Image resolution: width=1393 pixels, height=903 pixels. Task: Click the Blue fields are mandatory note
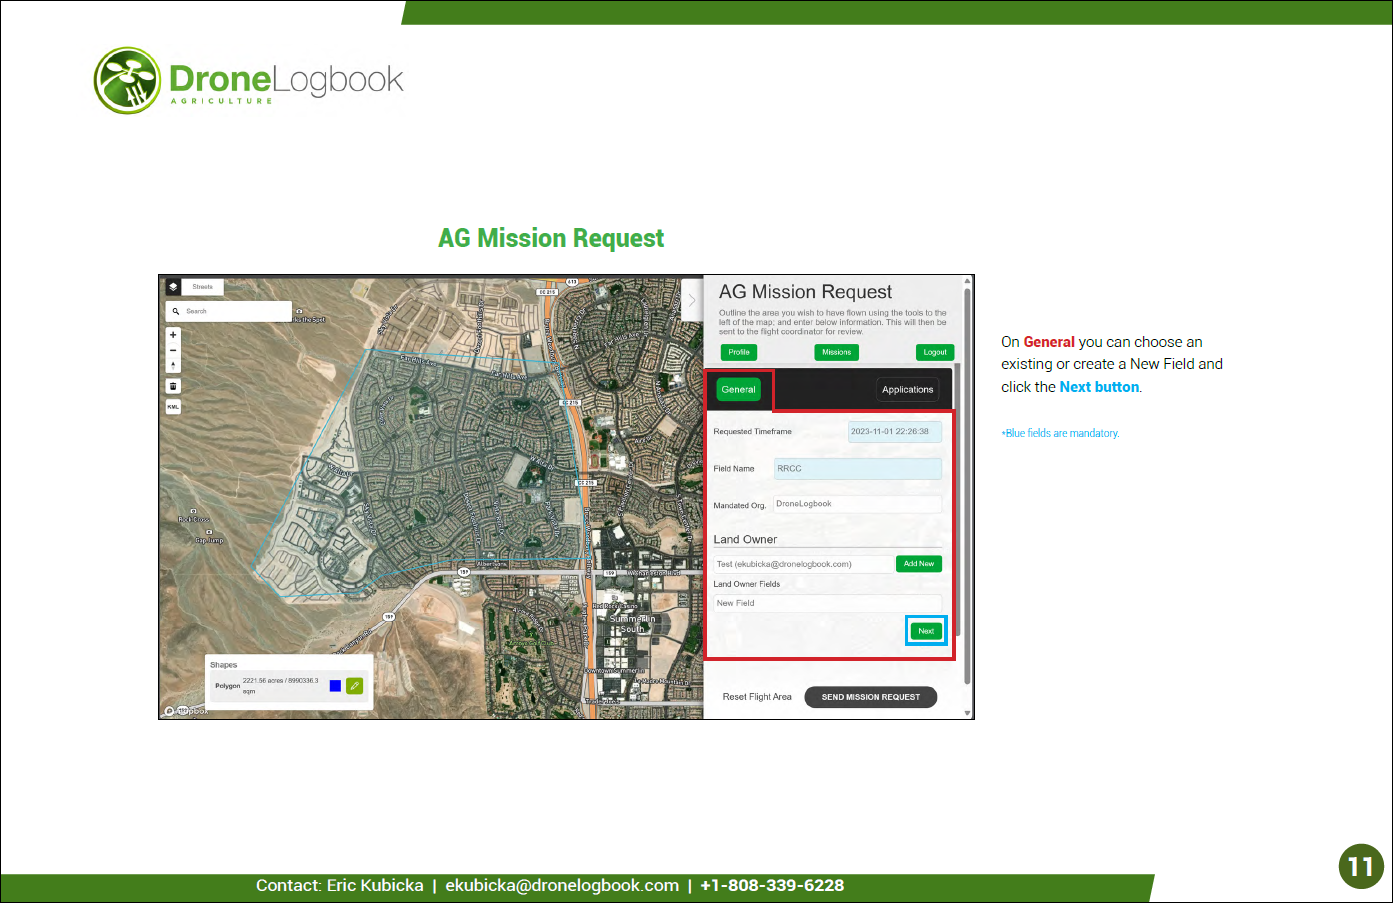tap(1060, 433)
